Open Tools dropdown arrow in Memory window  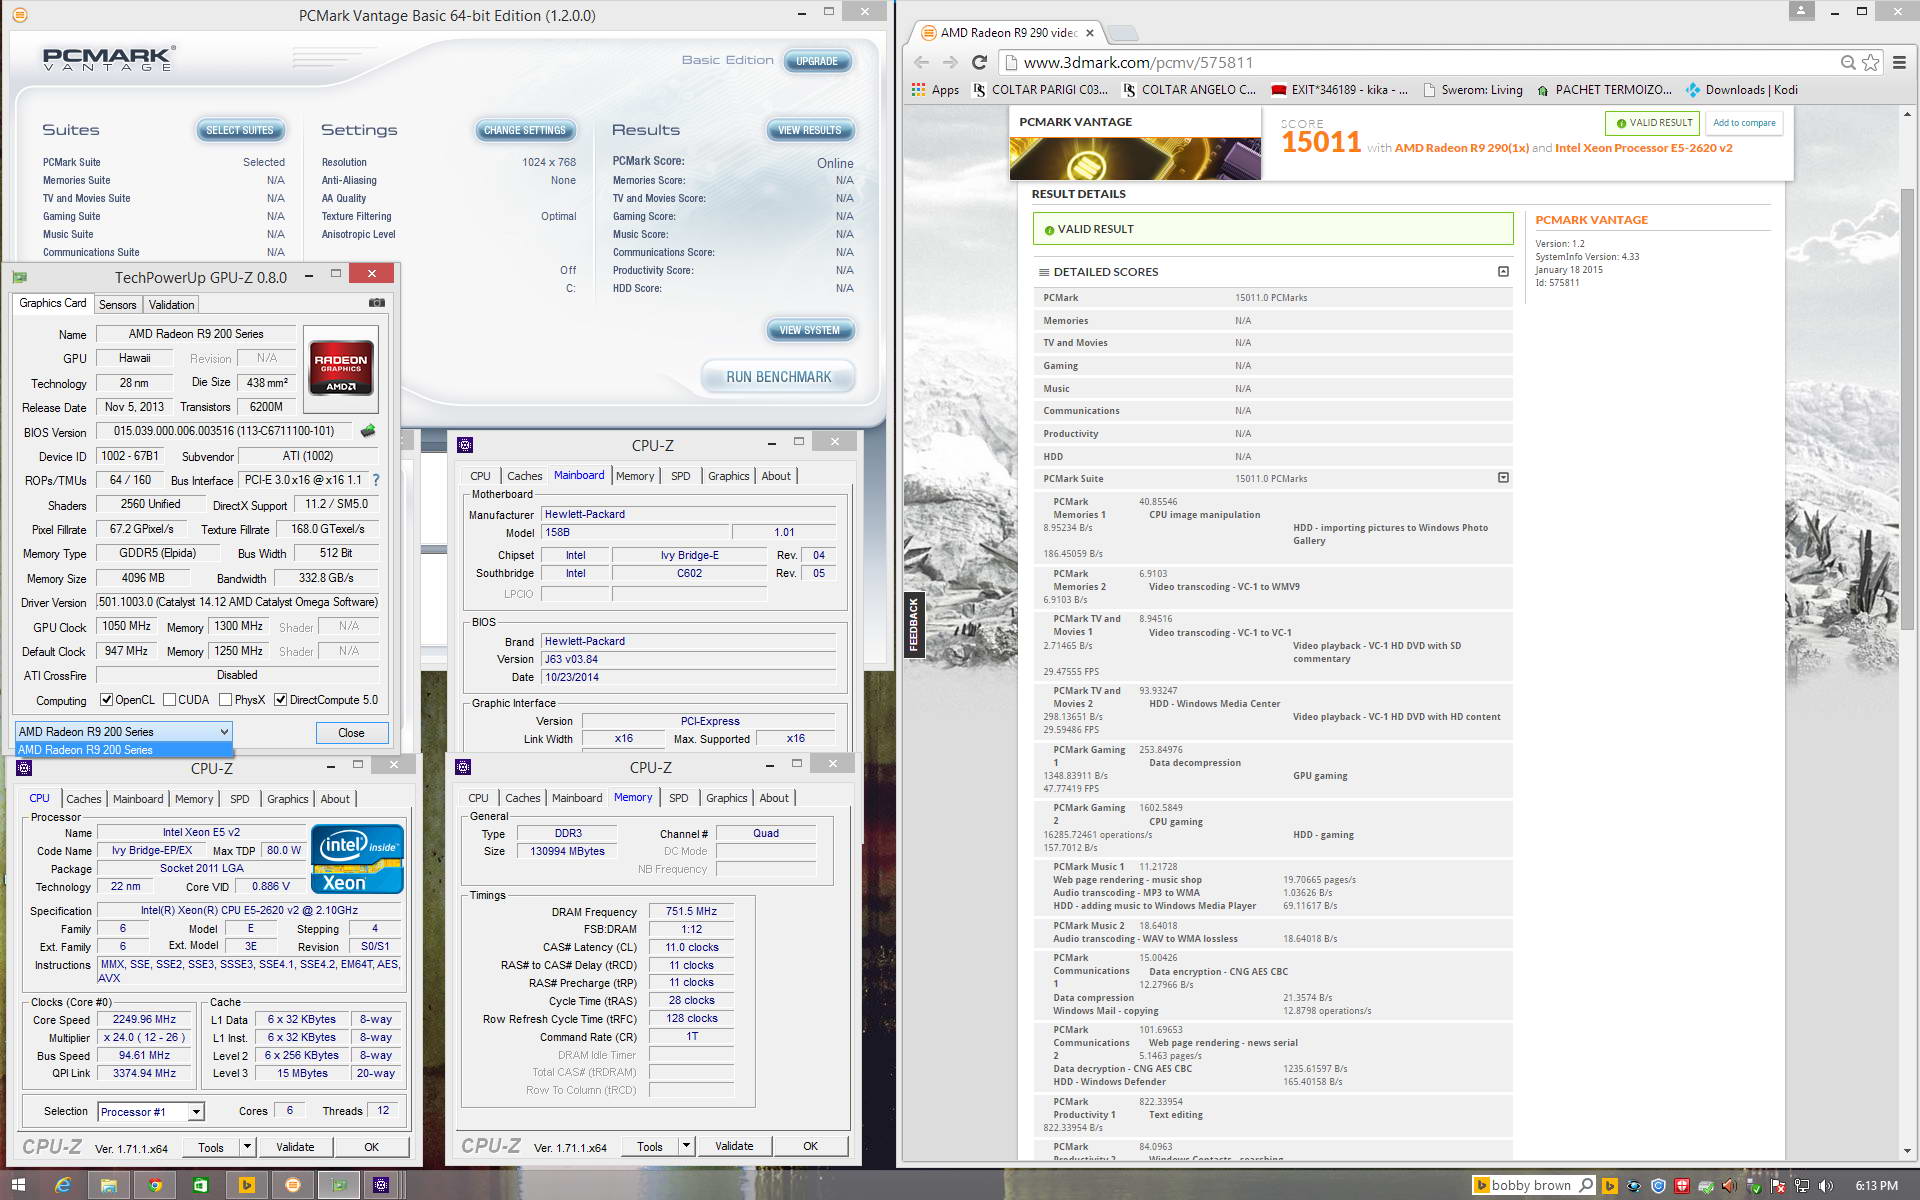click(686, 1146)
